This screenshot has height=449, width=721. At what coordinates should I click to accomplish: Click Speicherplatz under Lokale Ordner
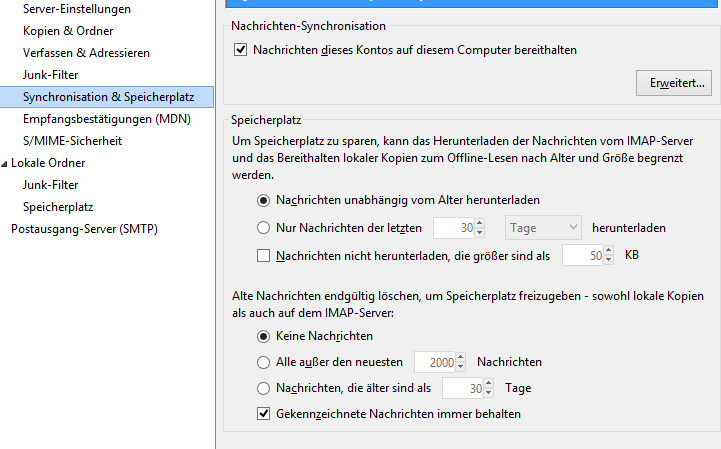pyautogui.click(x=58, y=207)
